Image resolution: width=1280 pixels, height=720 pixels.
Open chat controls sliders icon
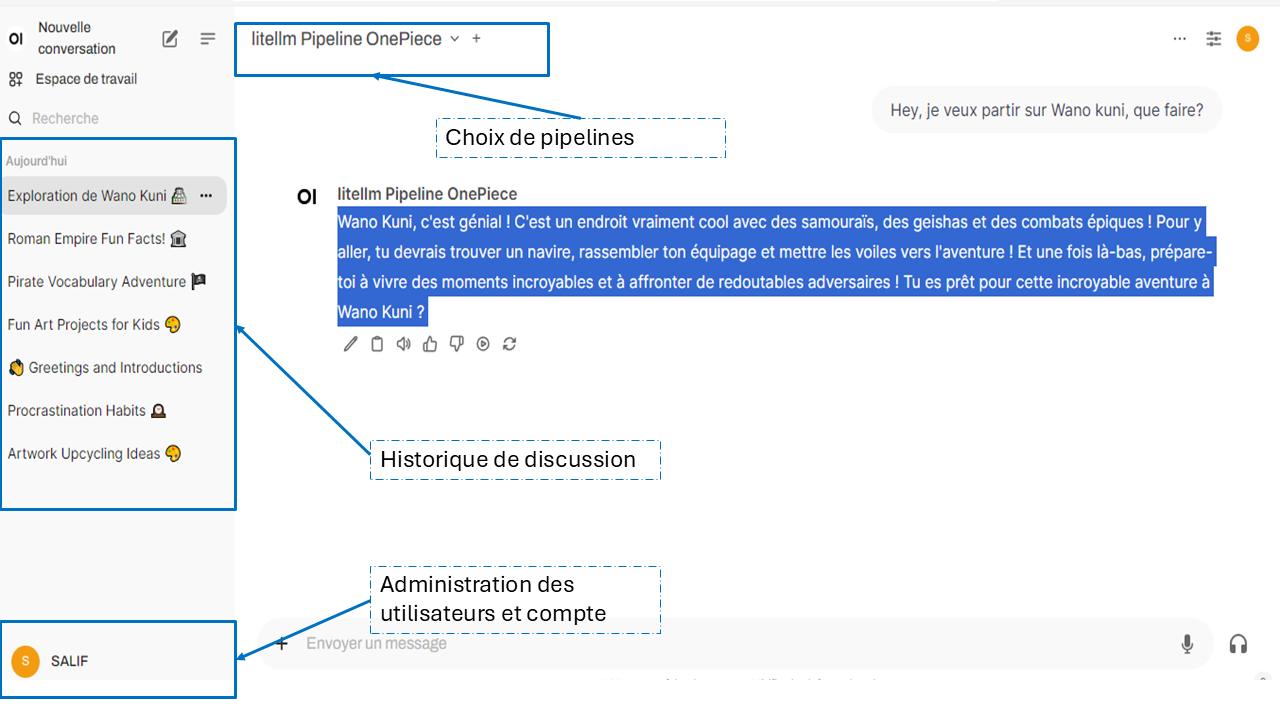(1214, 39)
